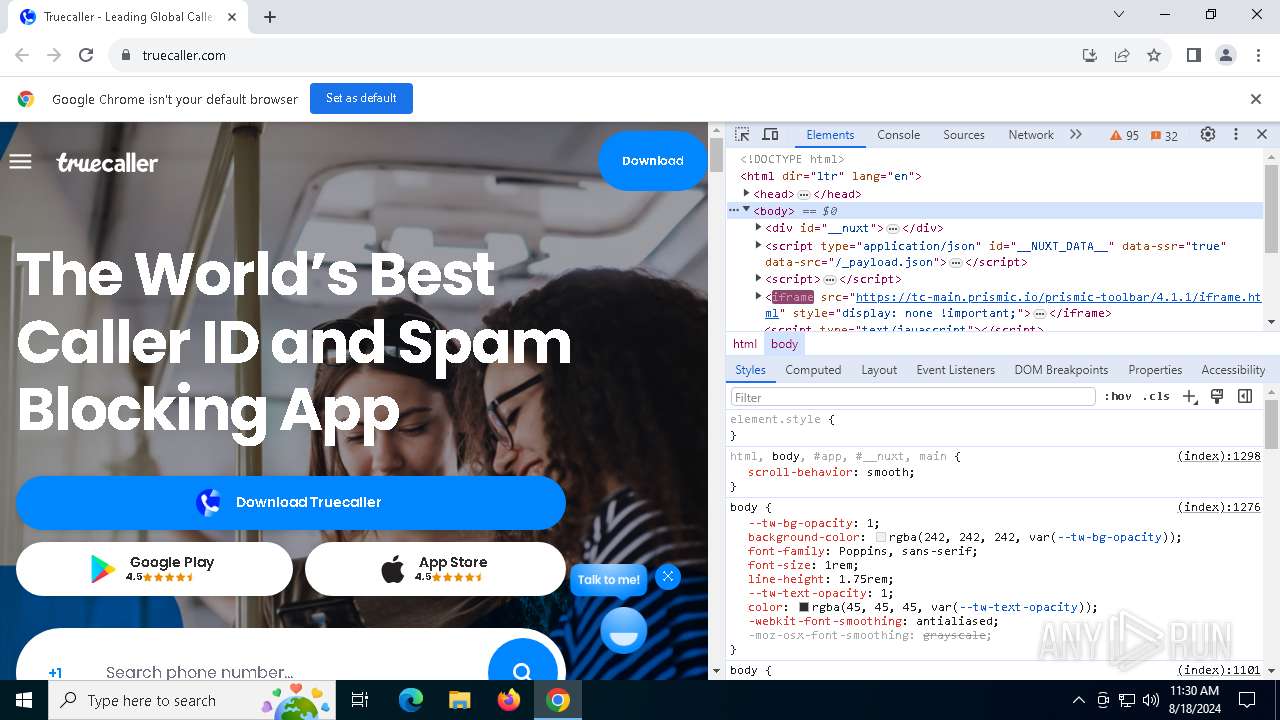
Task: Open the Computed styles tab
Action: (x=813, y=370)
